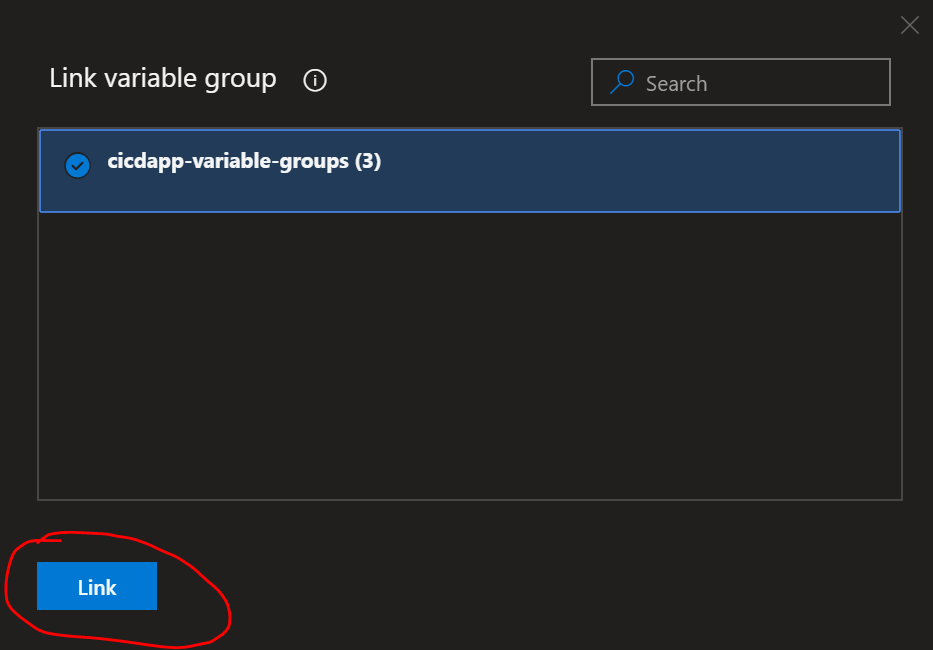
Task: Click the blank right side of the highlighted row
Action: [x=700, y=170]
